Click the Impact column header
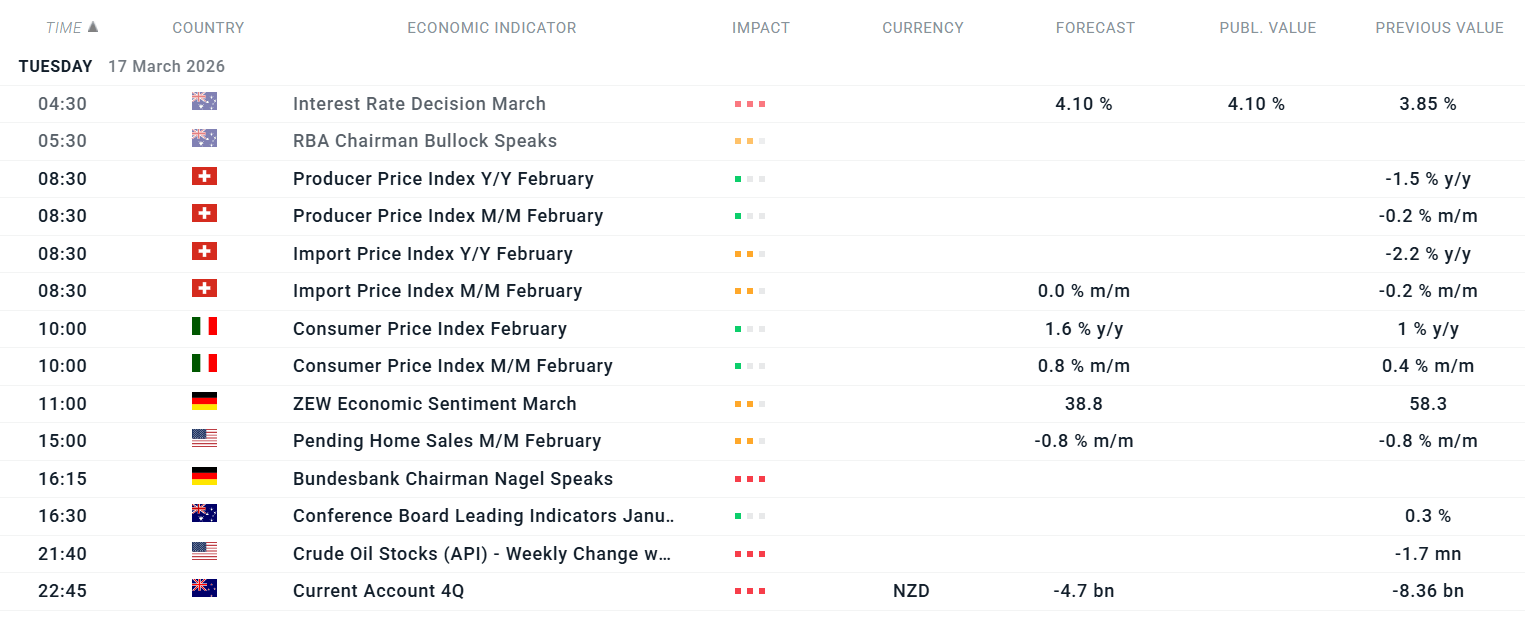Image resolution: width=1525 pixels, height=628 pixels. coord(760,28)
